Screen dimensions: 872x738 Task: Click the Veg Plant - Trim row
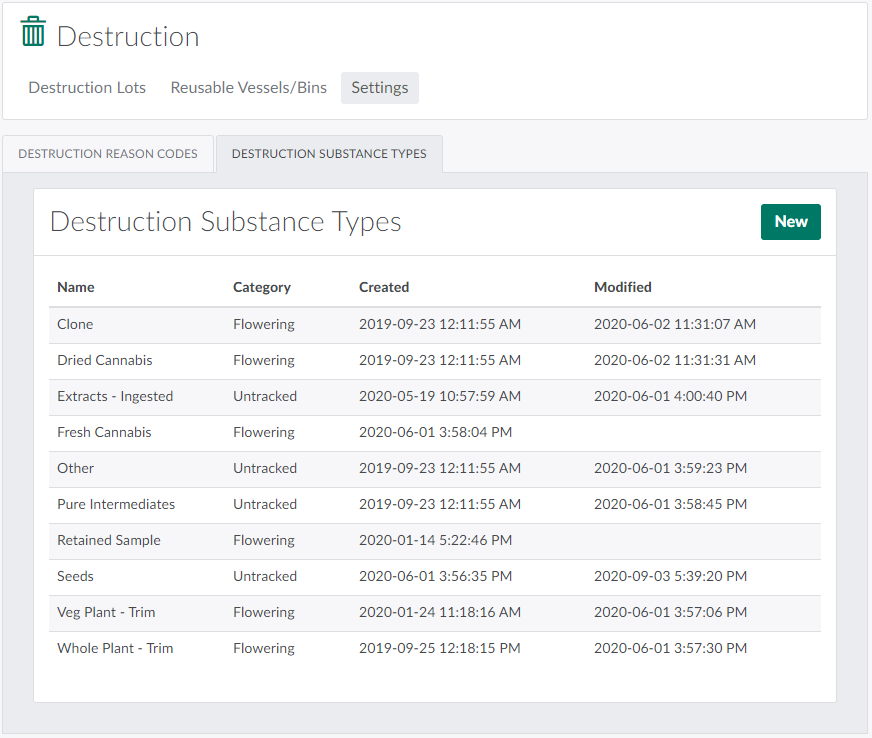[106, 613]
